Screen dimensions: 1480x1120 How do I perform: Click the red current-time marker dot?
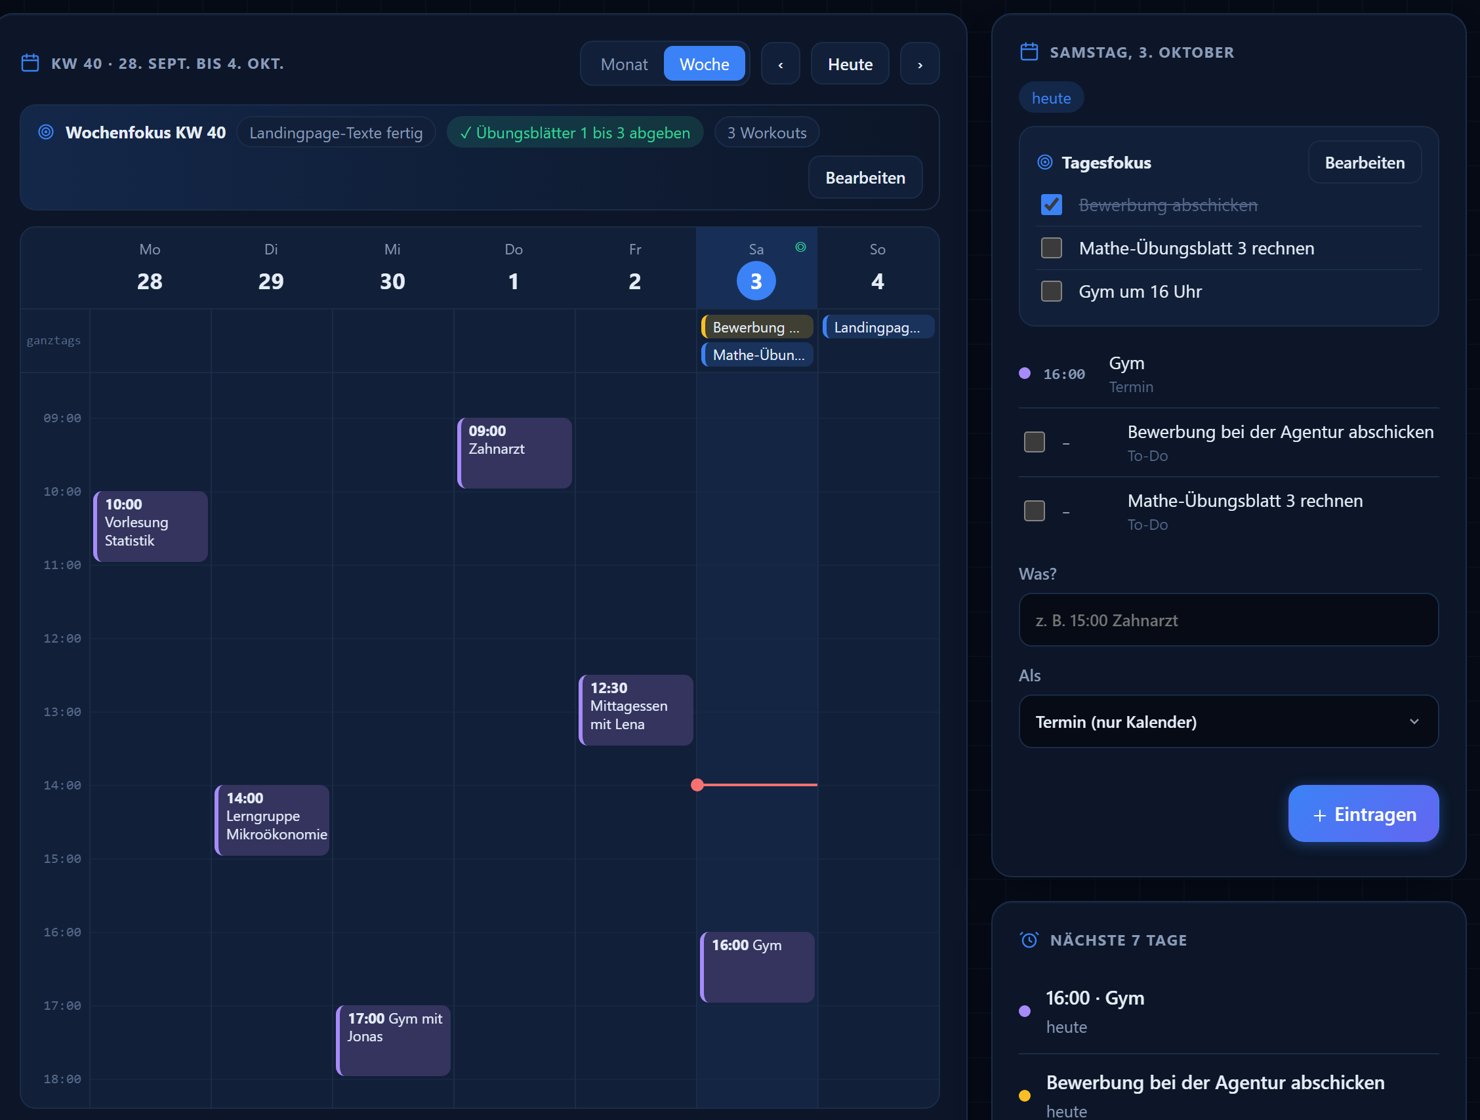(697, 785)
